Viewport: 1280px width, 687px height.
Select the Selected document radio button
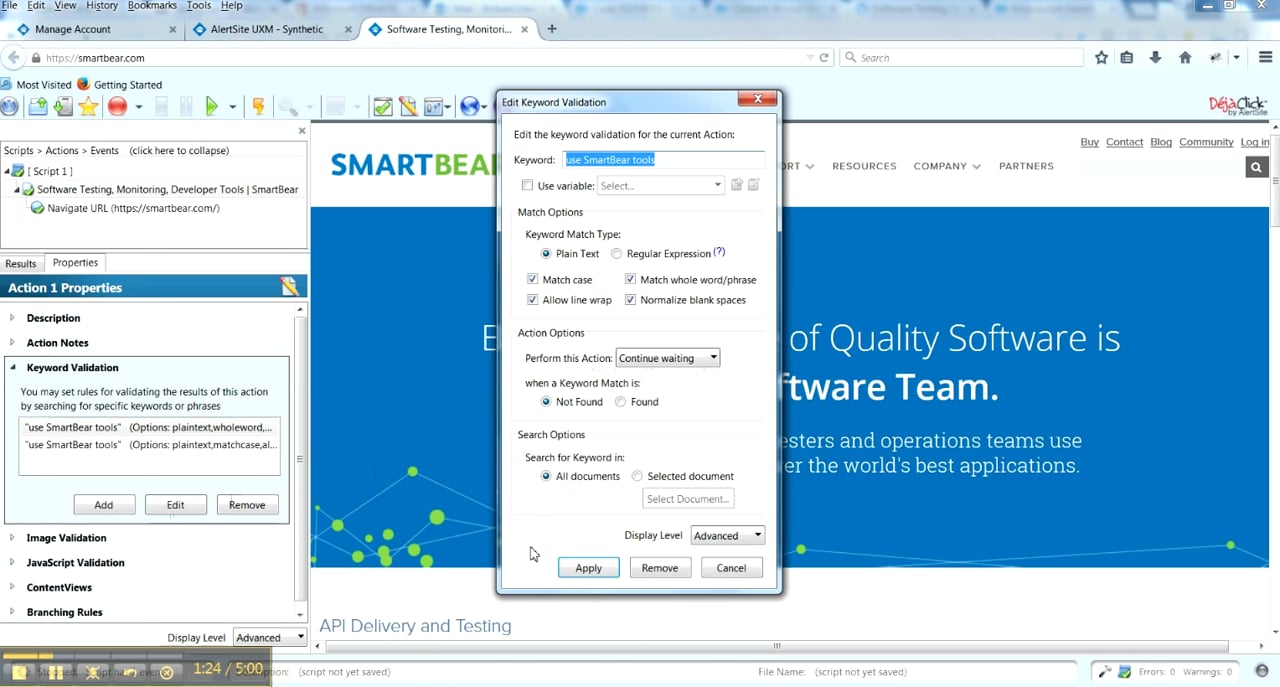(x=637, y=476)
